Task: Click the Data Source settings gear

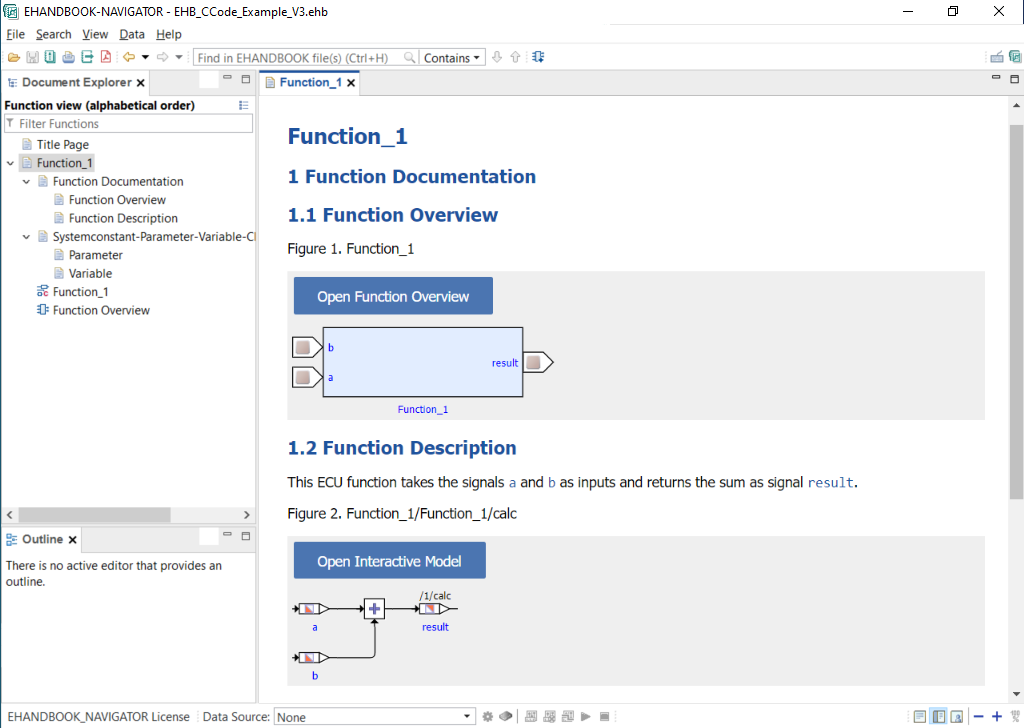Action: (487, 716)
